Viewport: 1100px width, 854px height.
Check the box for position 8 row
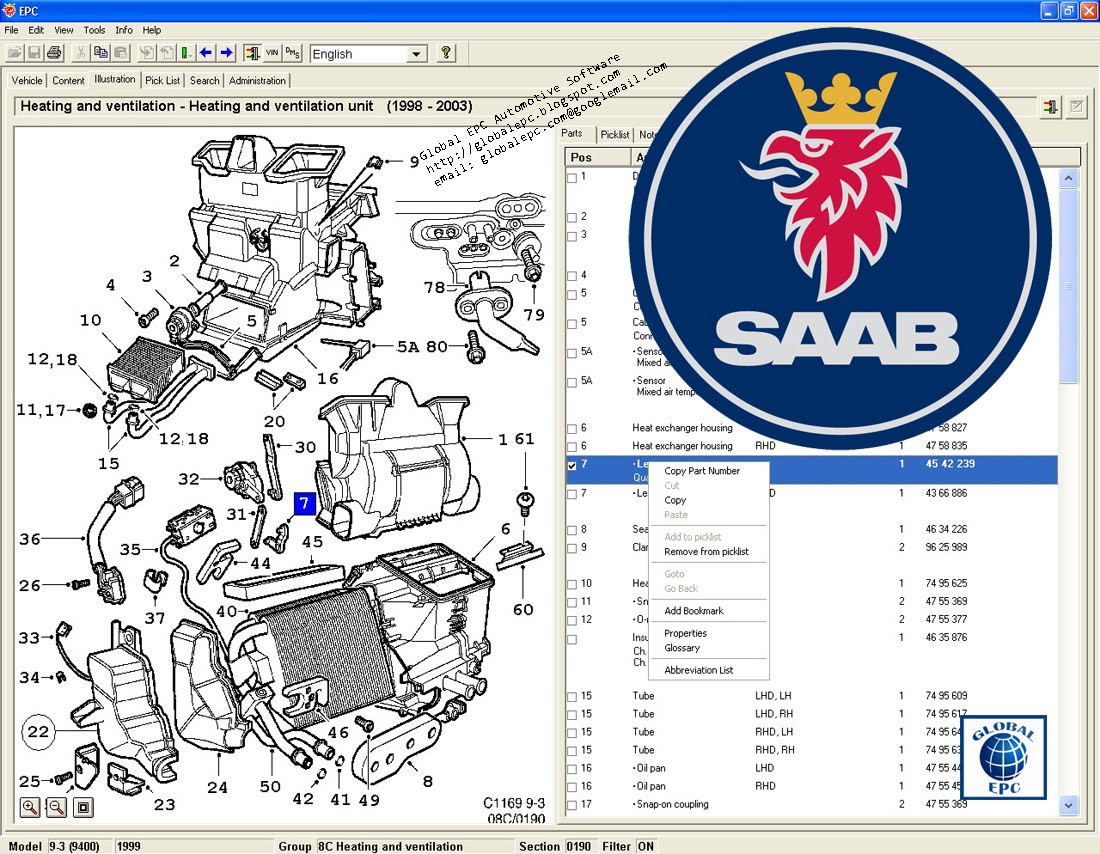pyautogui.click(x=572, y=531)
